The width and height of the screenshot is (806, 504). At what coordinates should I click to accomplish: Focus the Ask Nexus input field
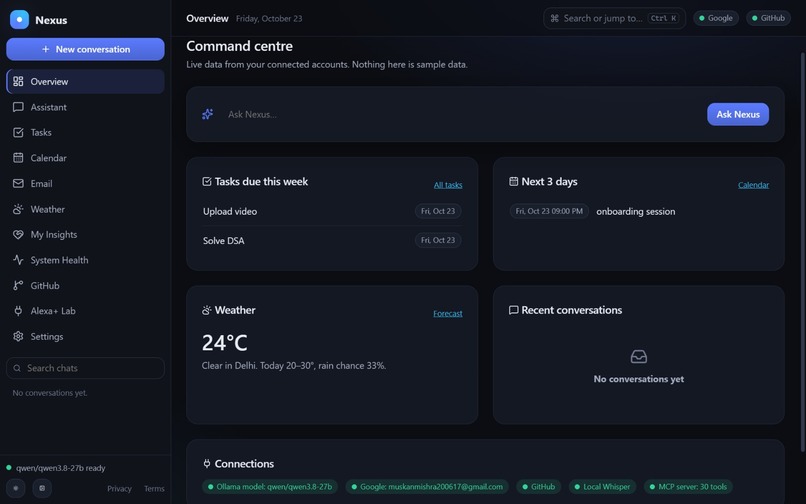(463, 115)
